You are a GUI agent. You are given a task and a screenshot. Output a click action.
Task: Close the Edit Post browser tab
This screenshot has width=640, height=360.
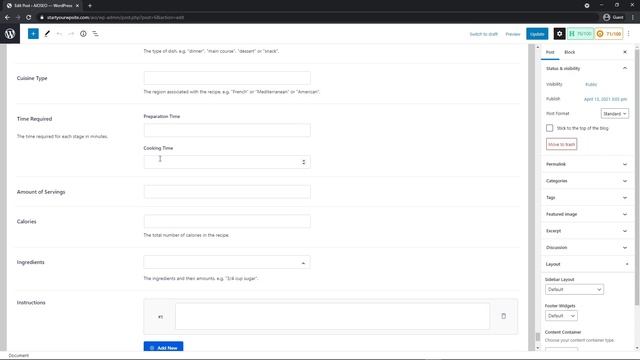point(77,6)
